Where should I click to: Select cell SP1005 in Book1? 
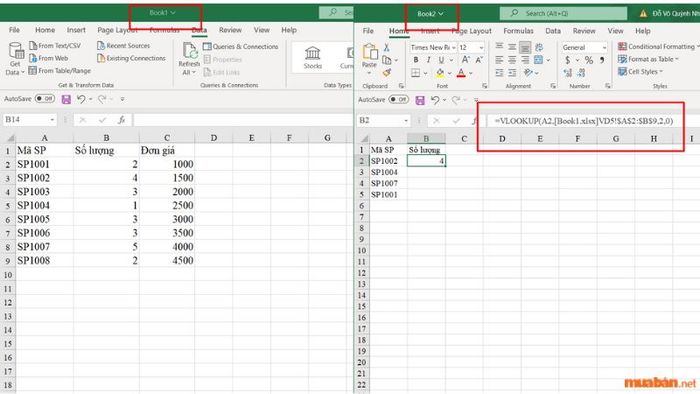tap(44, 219)
